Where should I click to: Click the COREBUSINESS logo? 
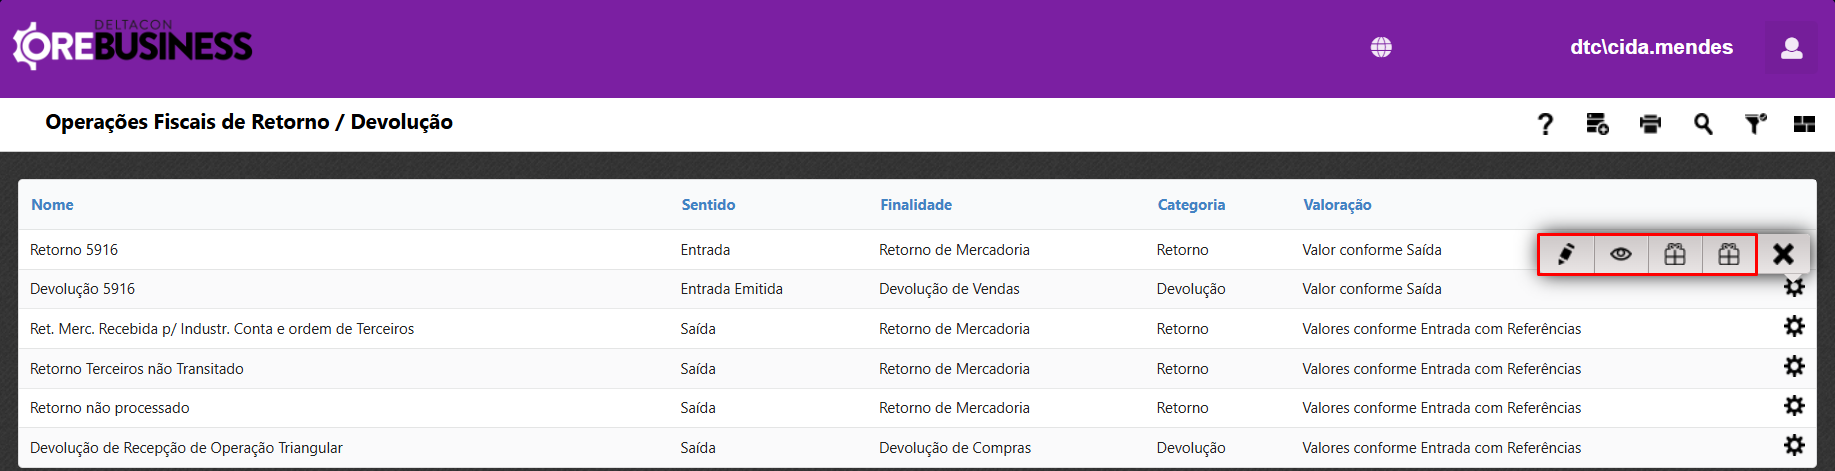(133, 46)
